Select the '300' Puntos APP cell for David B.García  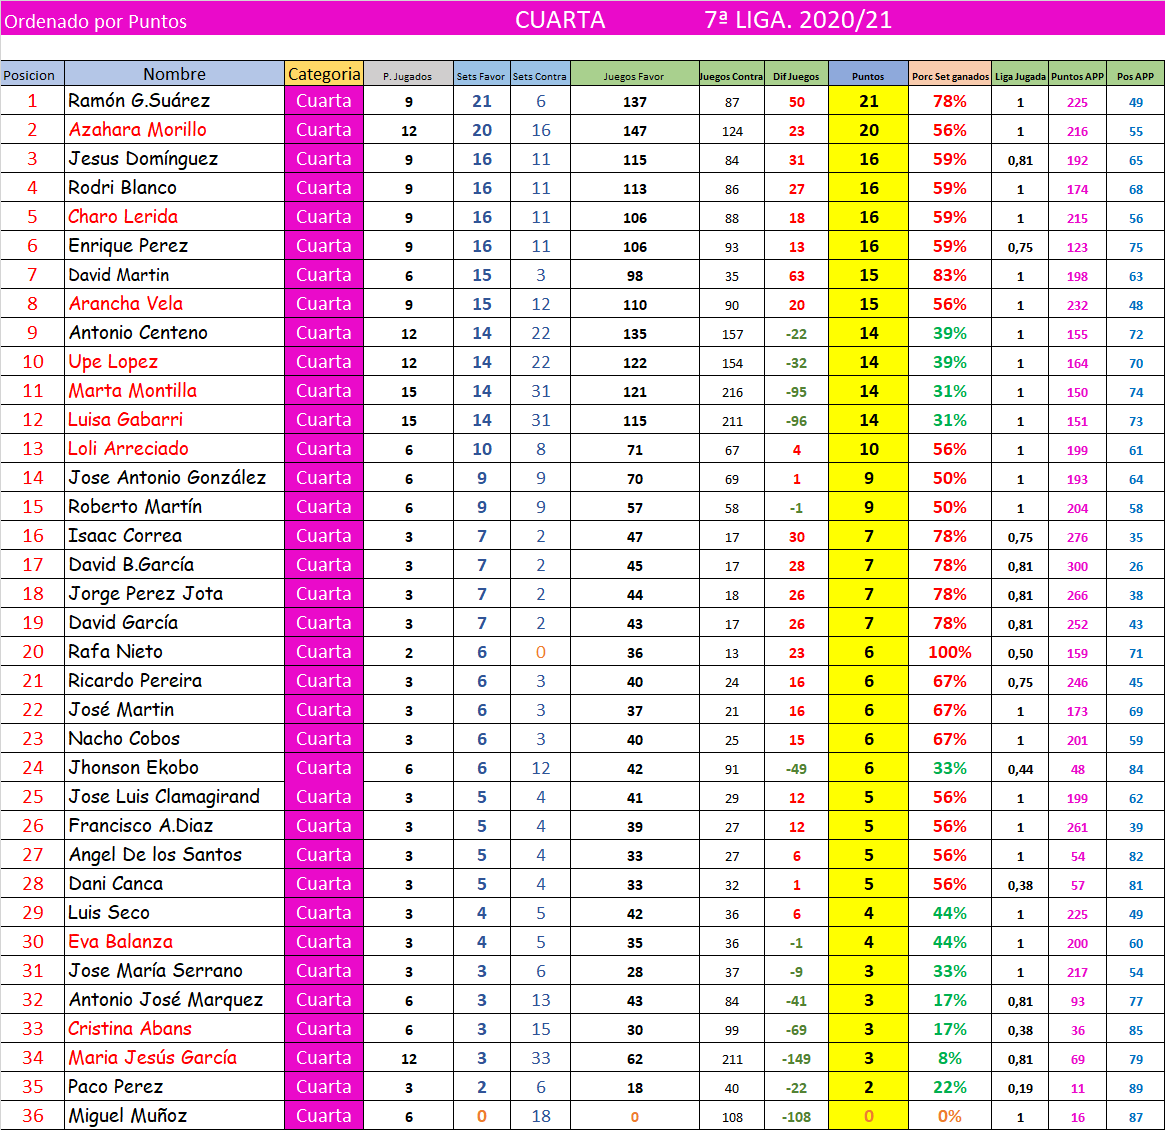coord(1077,566)
